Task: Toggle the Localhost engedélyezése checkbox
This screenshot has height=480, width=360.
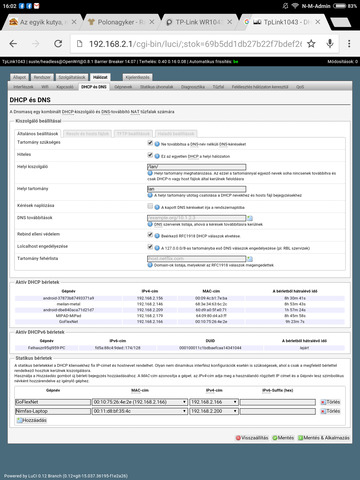Action: [150, 247]
